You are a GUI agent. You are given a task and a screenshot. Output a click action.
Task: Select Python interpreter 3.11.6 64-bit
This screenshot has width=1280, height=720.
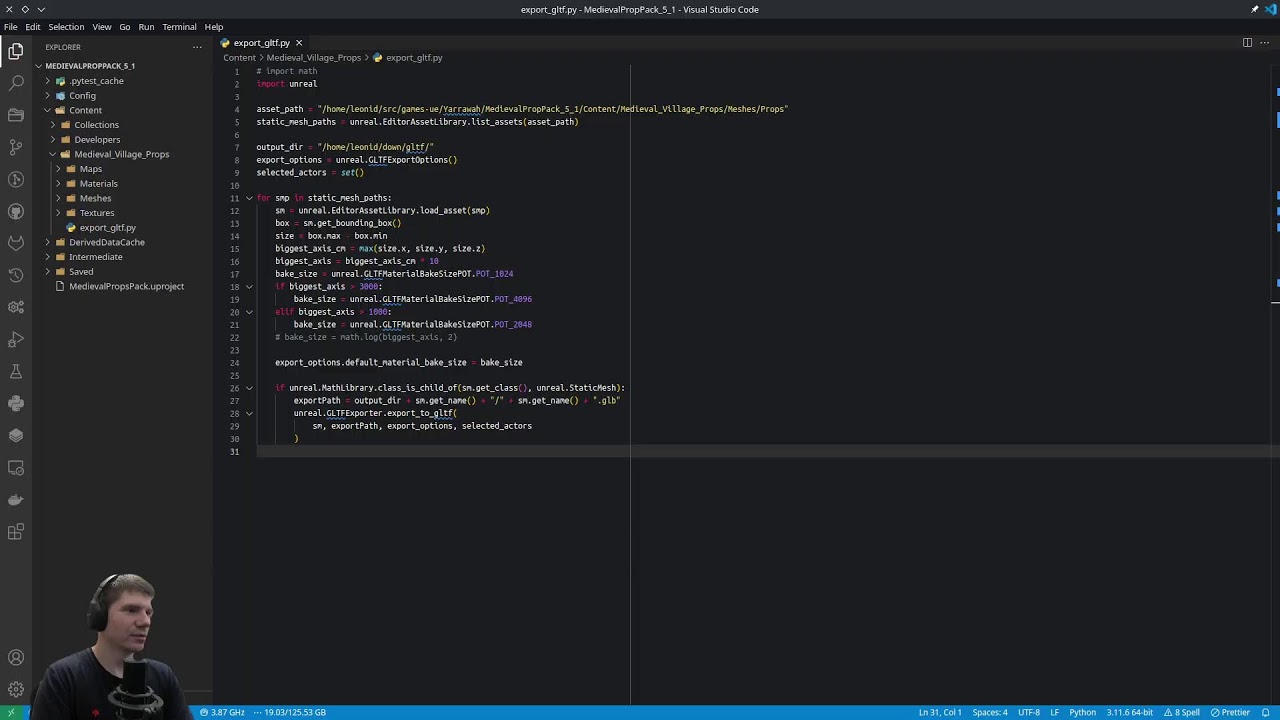click(x=1130, y=712)
